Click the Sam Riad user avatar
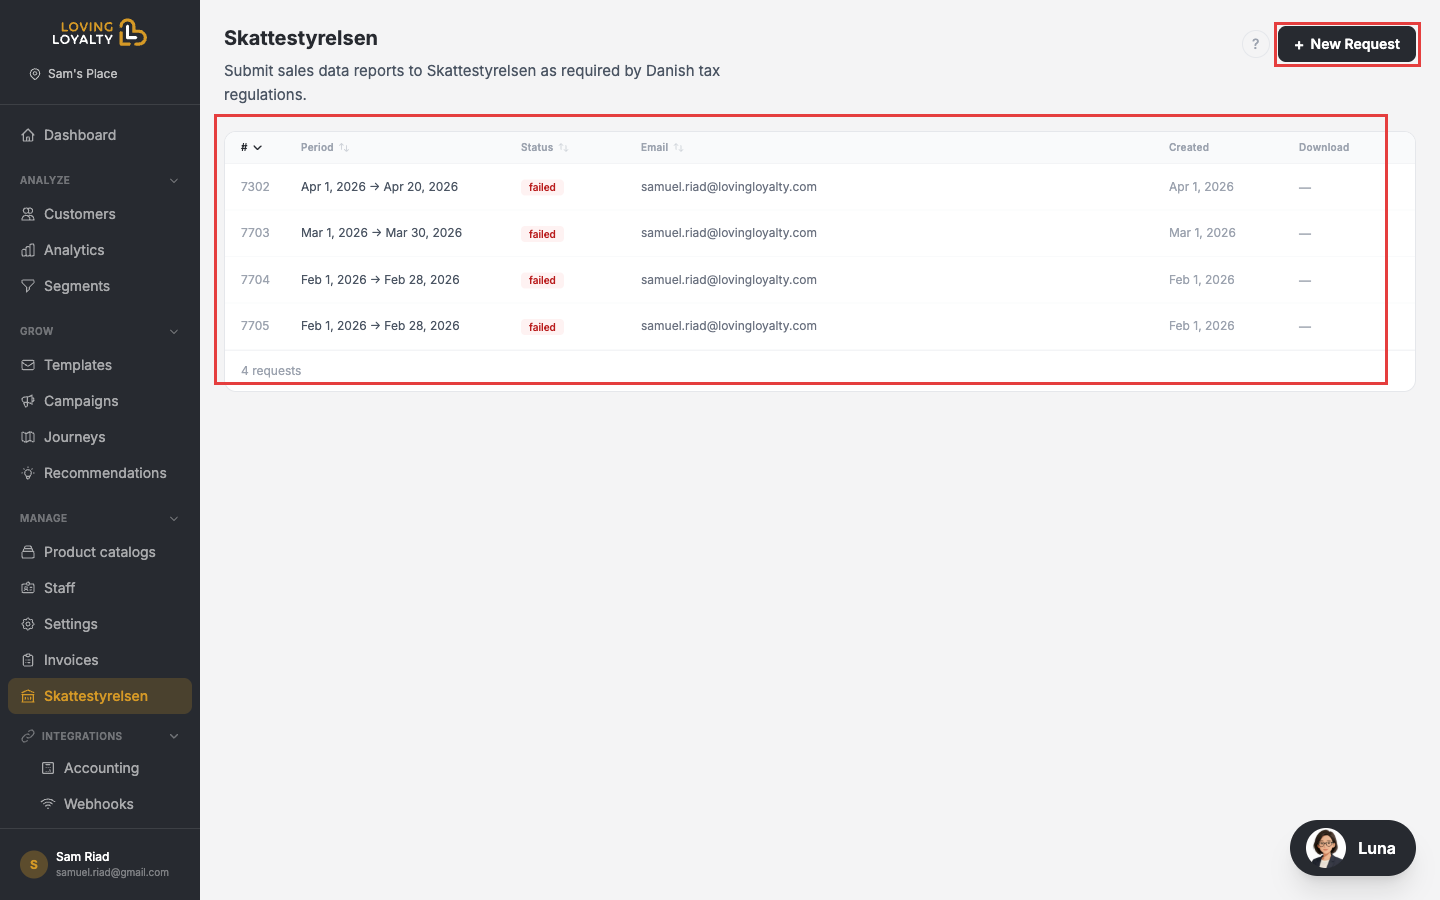The height and width of the screenshot is (900, 1440). [34, 864]
